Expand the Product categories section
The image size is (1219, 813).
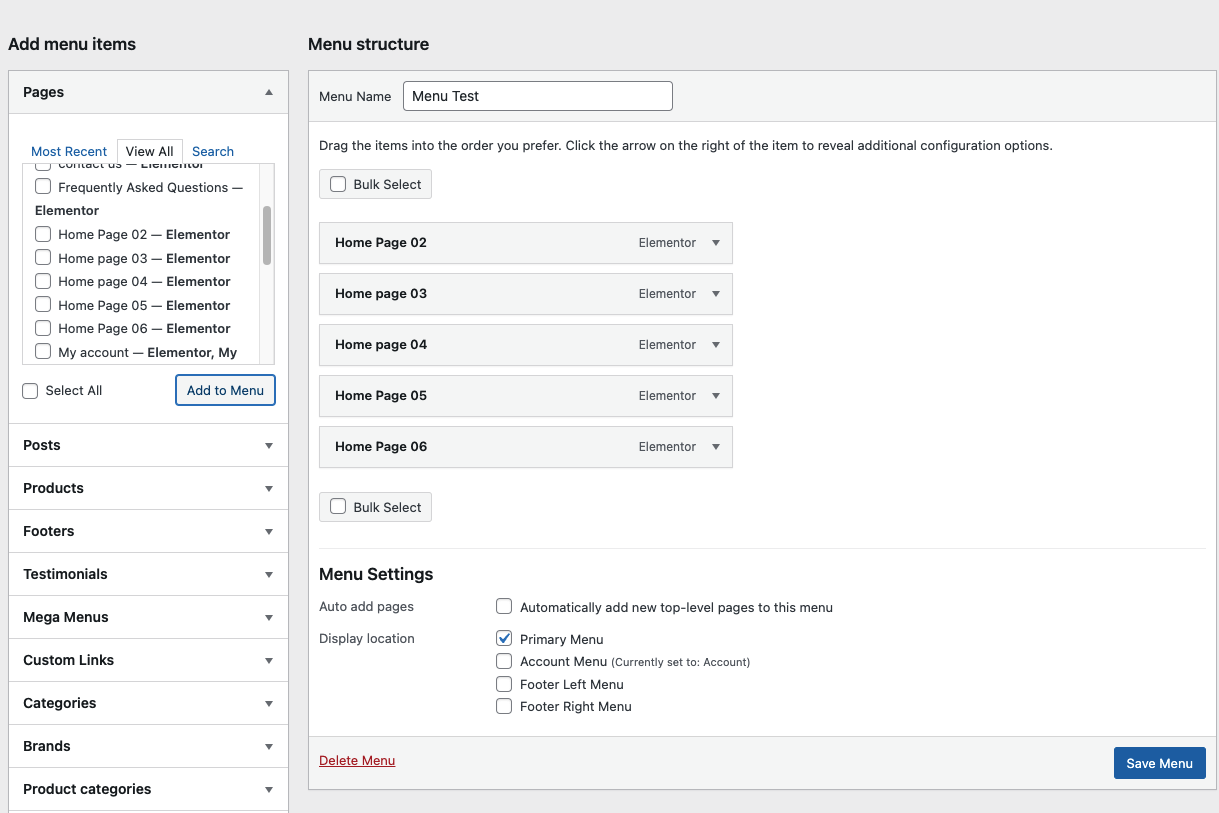[268, 790]
